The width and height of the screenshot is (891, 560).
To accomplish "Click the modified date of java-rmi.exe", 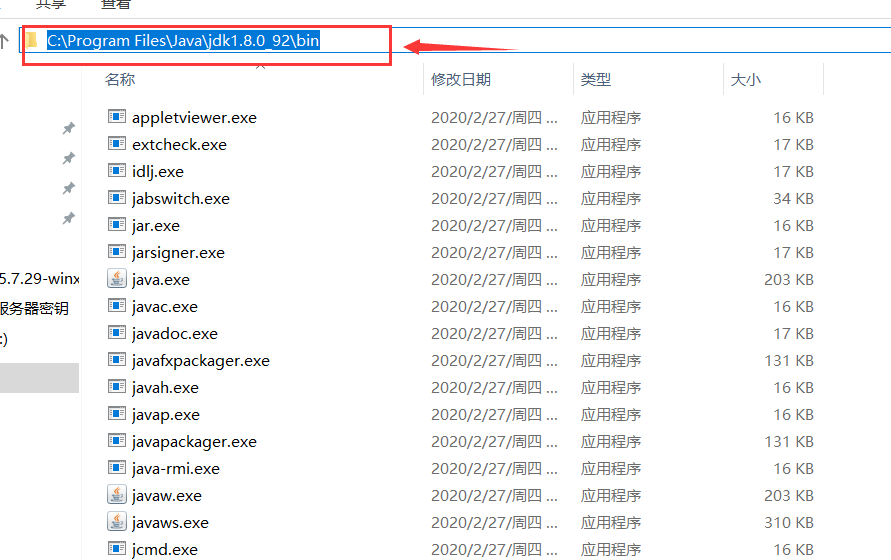I will pyautogui.click(x=494, y=469).
